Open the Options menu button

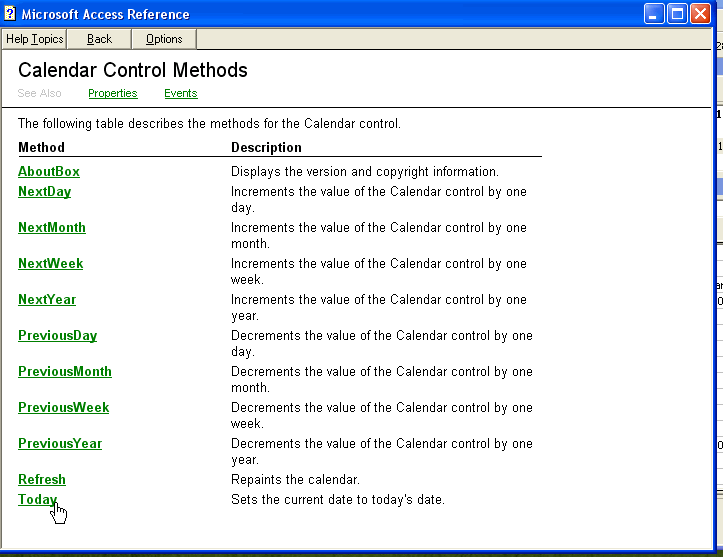tap(164, 39)
